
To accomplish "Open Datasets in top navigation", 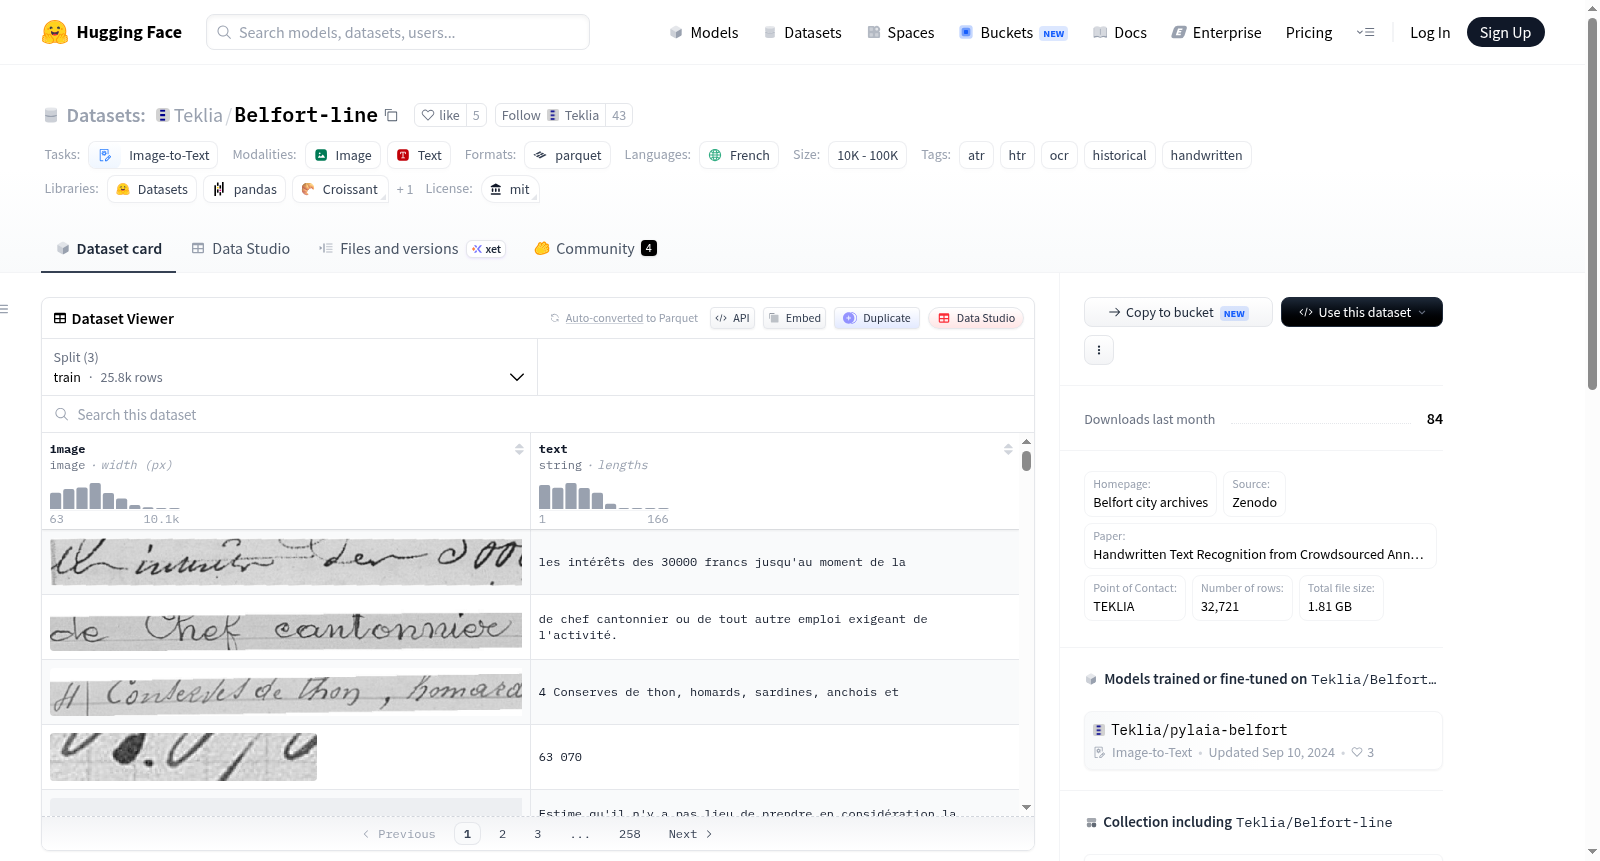I will coord(802,32).
